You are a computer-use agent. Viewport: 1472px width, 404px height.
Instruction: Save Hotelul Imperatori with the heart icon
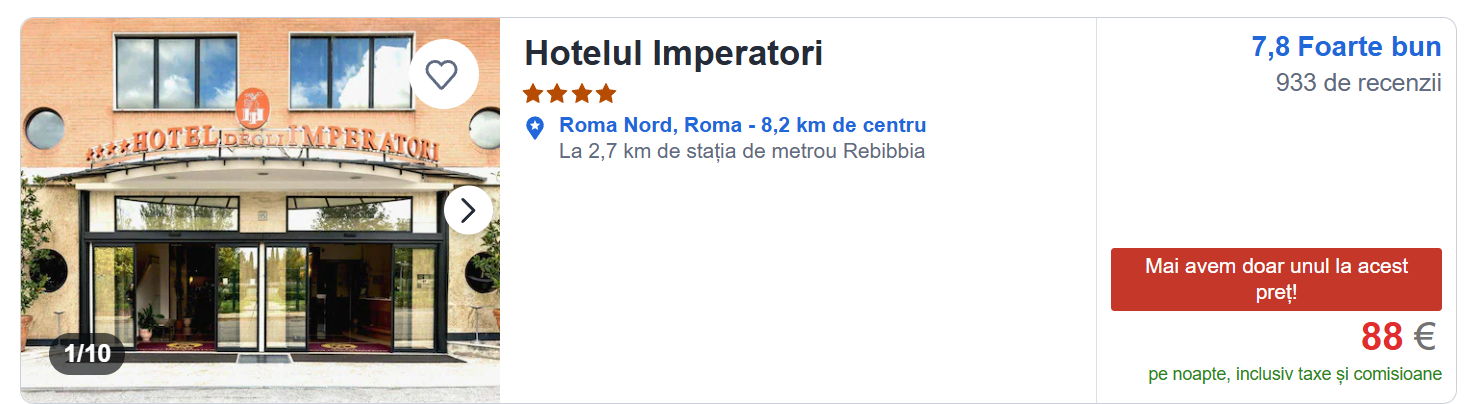(x=442, y=74)
